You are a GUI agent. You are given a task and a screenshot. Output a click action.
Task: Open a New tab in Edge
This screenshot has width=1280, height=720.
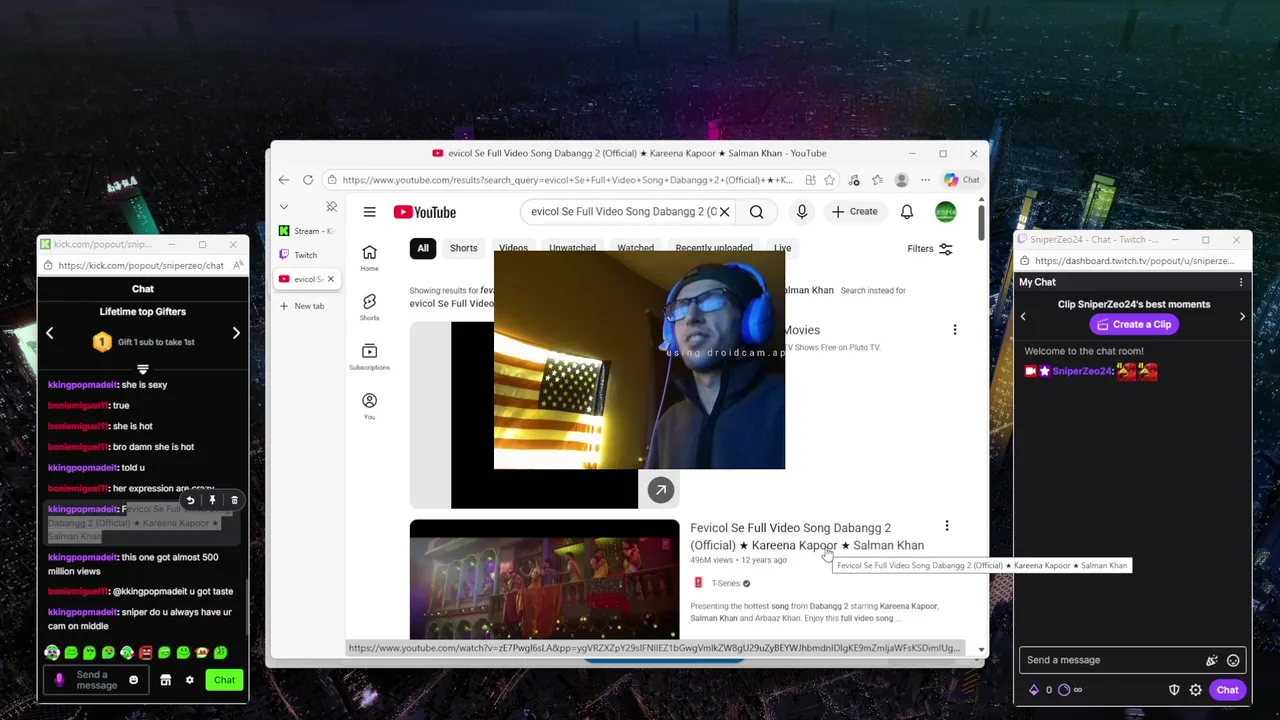pyautogui.click(x=303, y=306)
